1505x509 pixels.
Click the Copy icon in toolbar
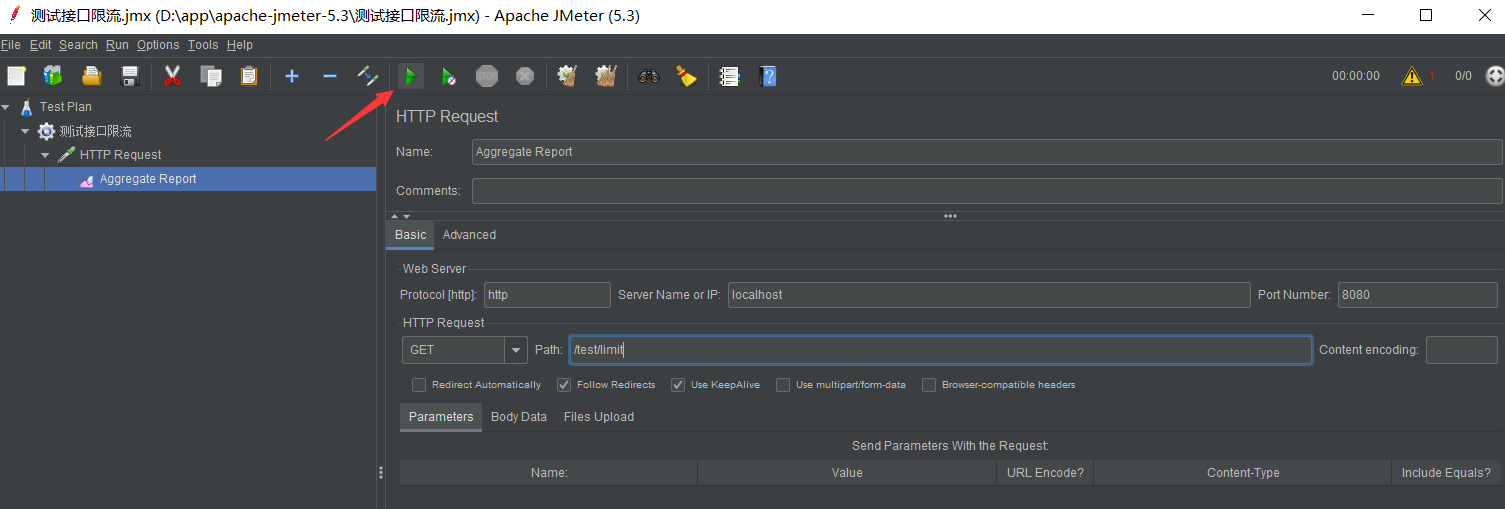211,76
